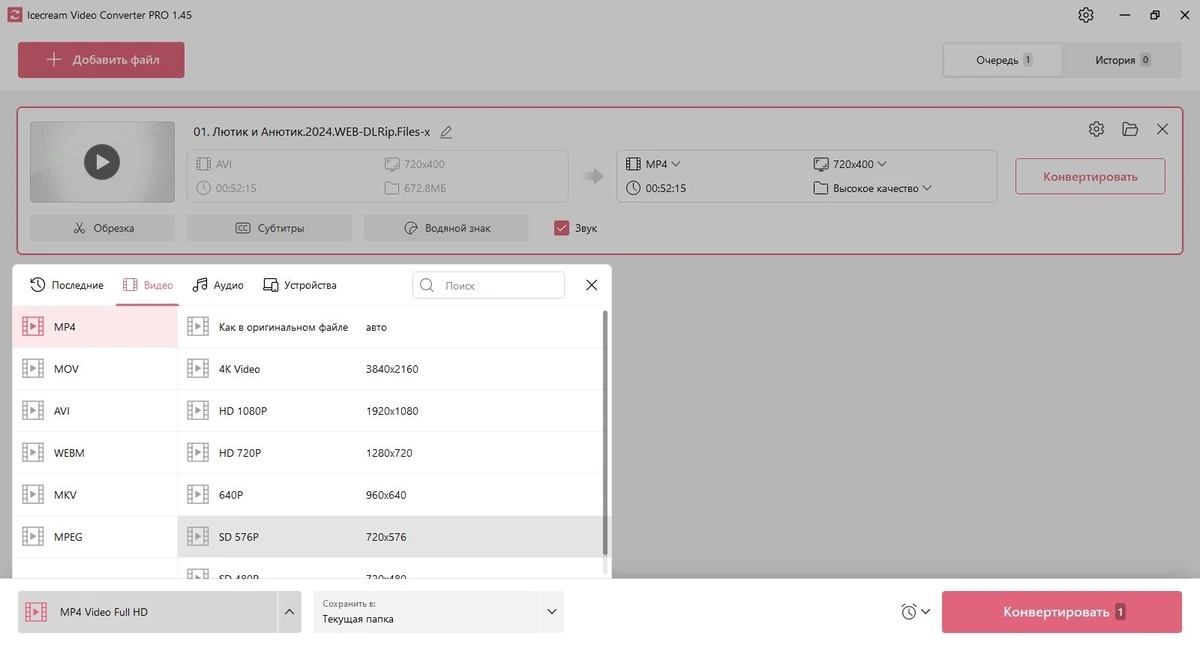This screenshot has height=645, width=1200.
Task: Remove the file with the X icon
Action: [1162, 129]
